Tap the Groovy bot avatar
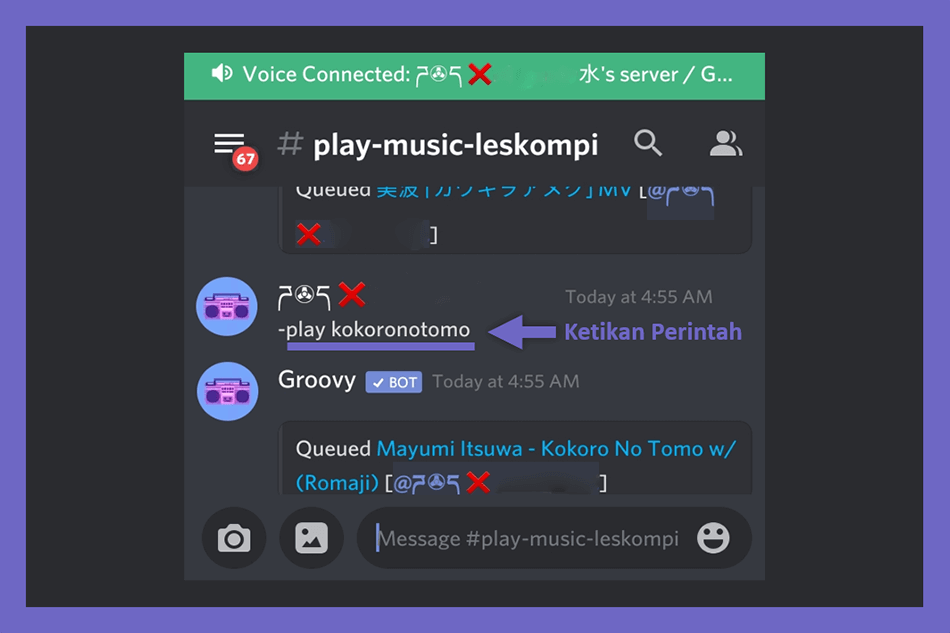The height and width of the screenshot is (633, 950). pyautogui.click(x=227, y=391)
